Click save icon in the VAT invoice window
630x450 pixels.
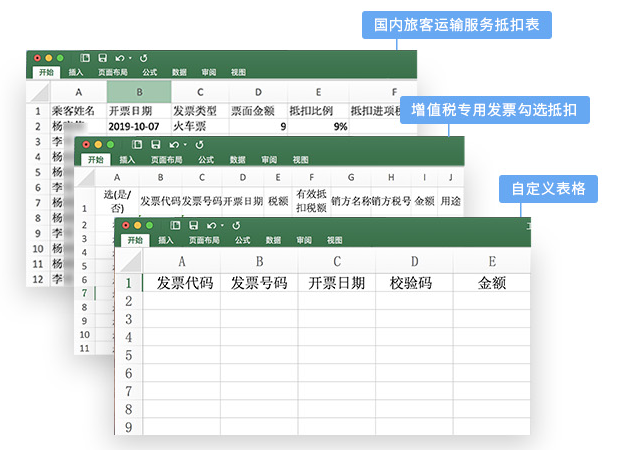coord(155,145)
